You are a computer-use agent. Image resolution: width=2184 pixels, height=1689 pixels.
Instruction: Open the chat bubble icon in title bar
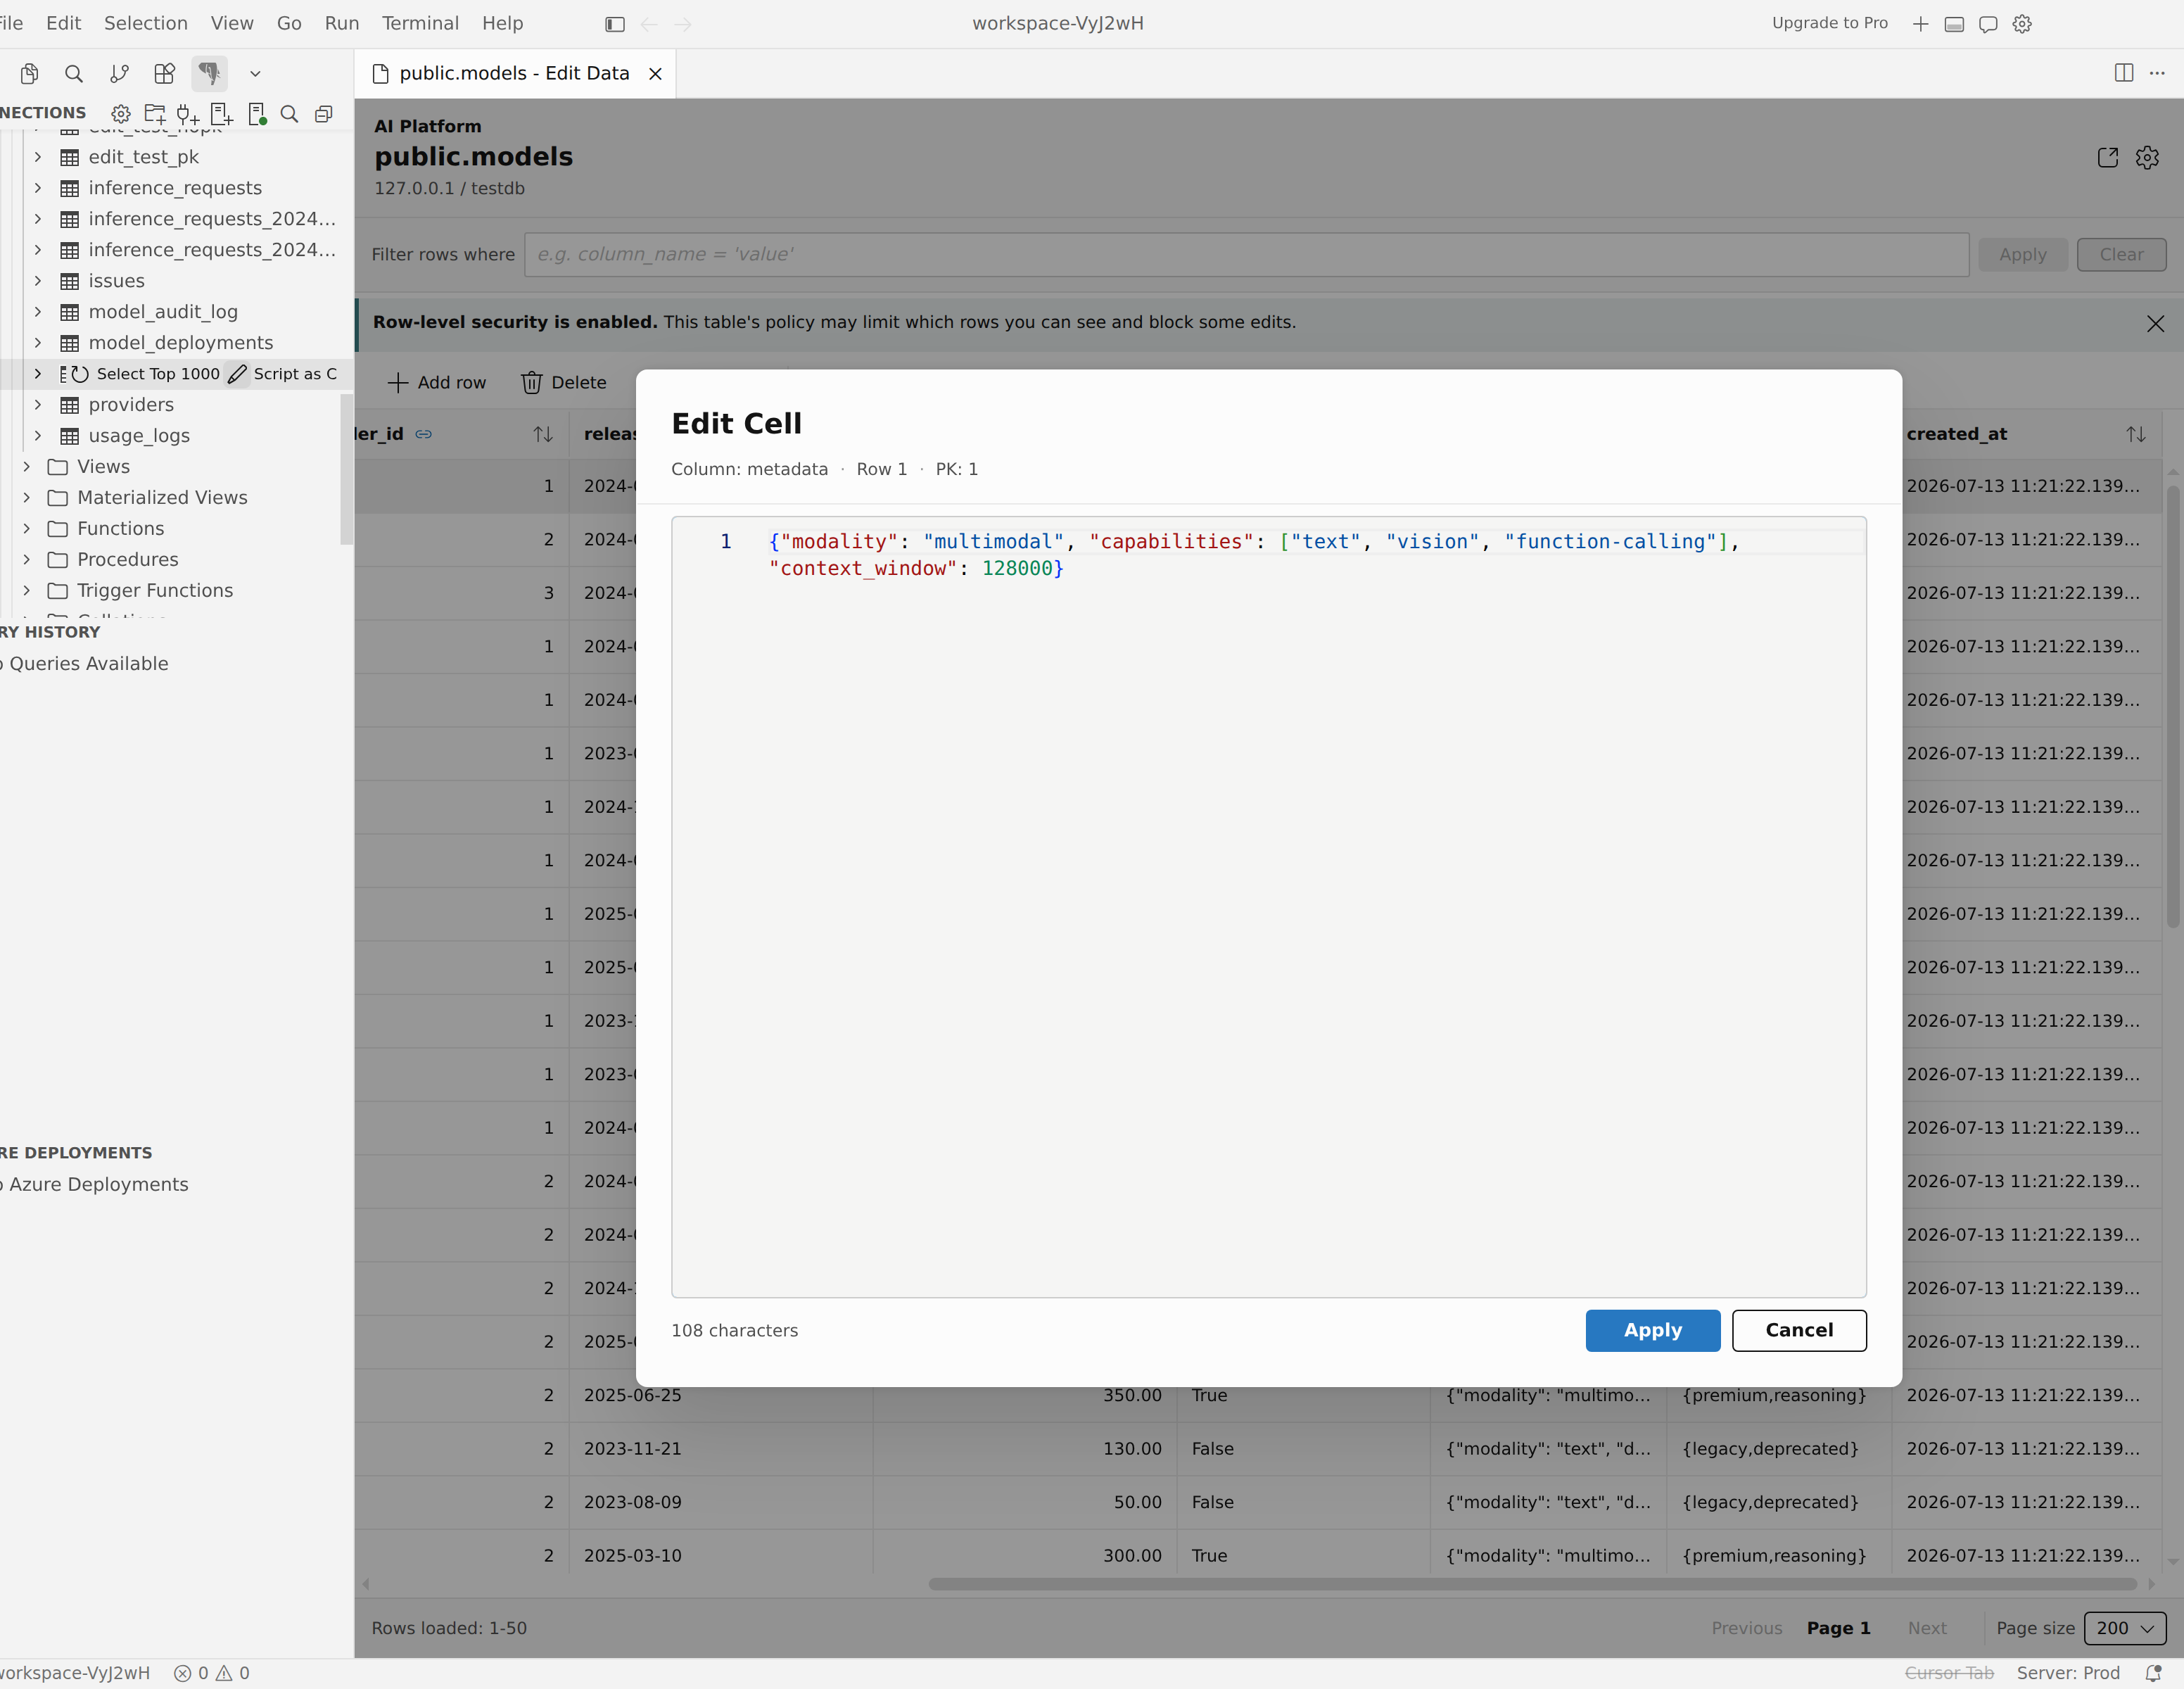[1988, 24]
